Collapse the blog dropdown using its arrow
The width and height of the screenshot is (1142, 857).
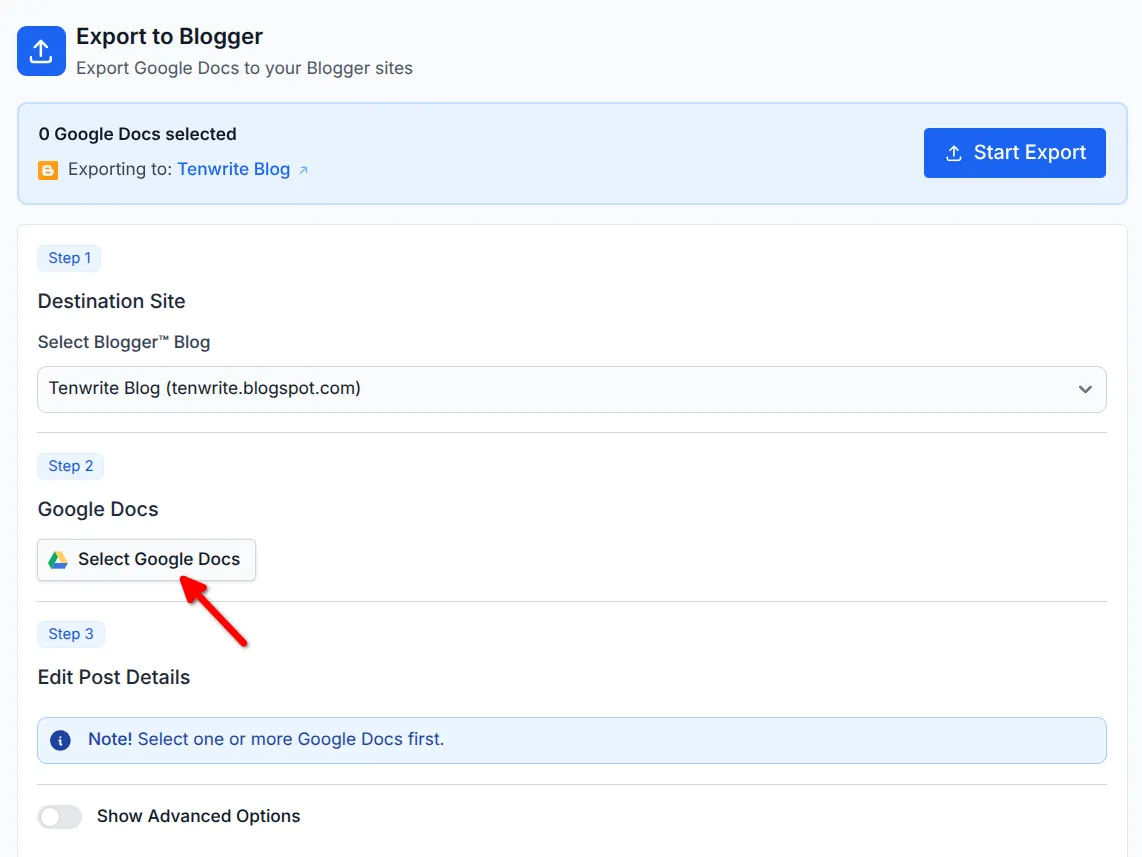(1085, 389)
